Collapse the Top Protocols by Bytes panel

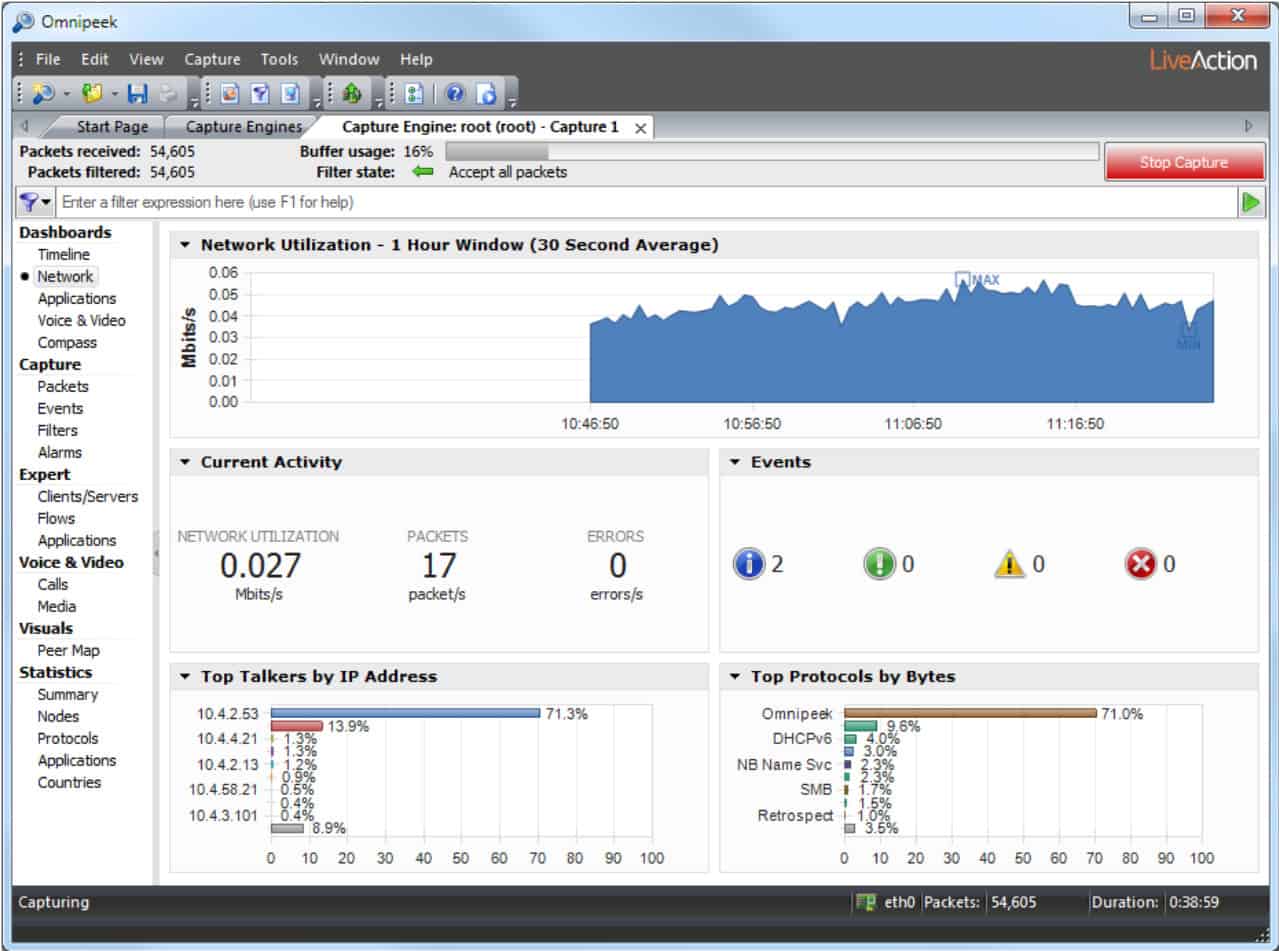[x=735, y=677]
